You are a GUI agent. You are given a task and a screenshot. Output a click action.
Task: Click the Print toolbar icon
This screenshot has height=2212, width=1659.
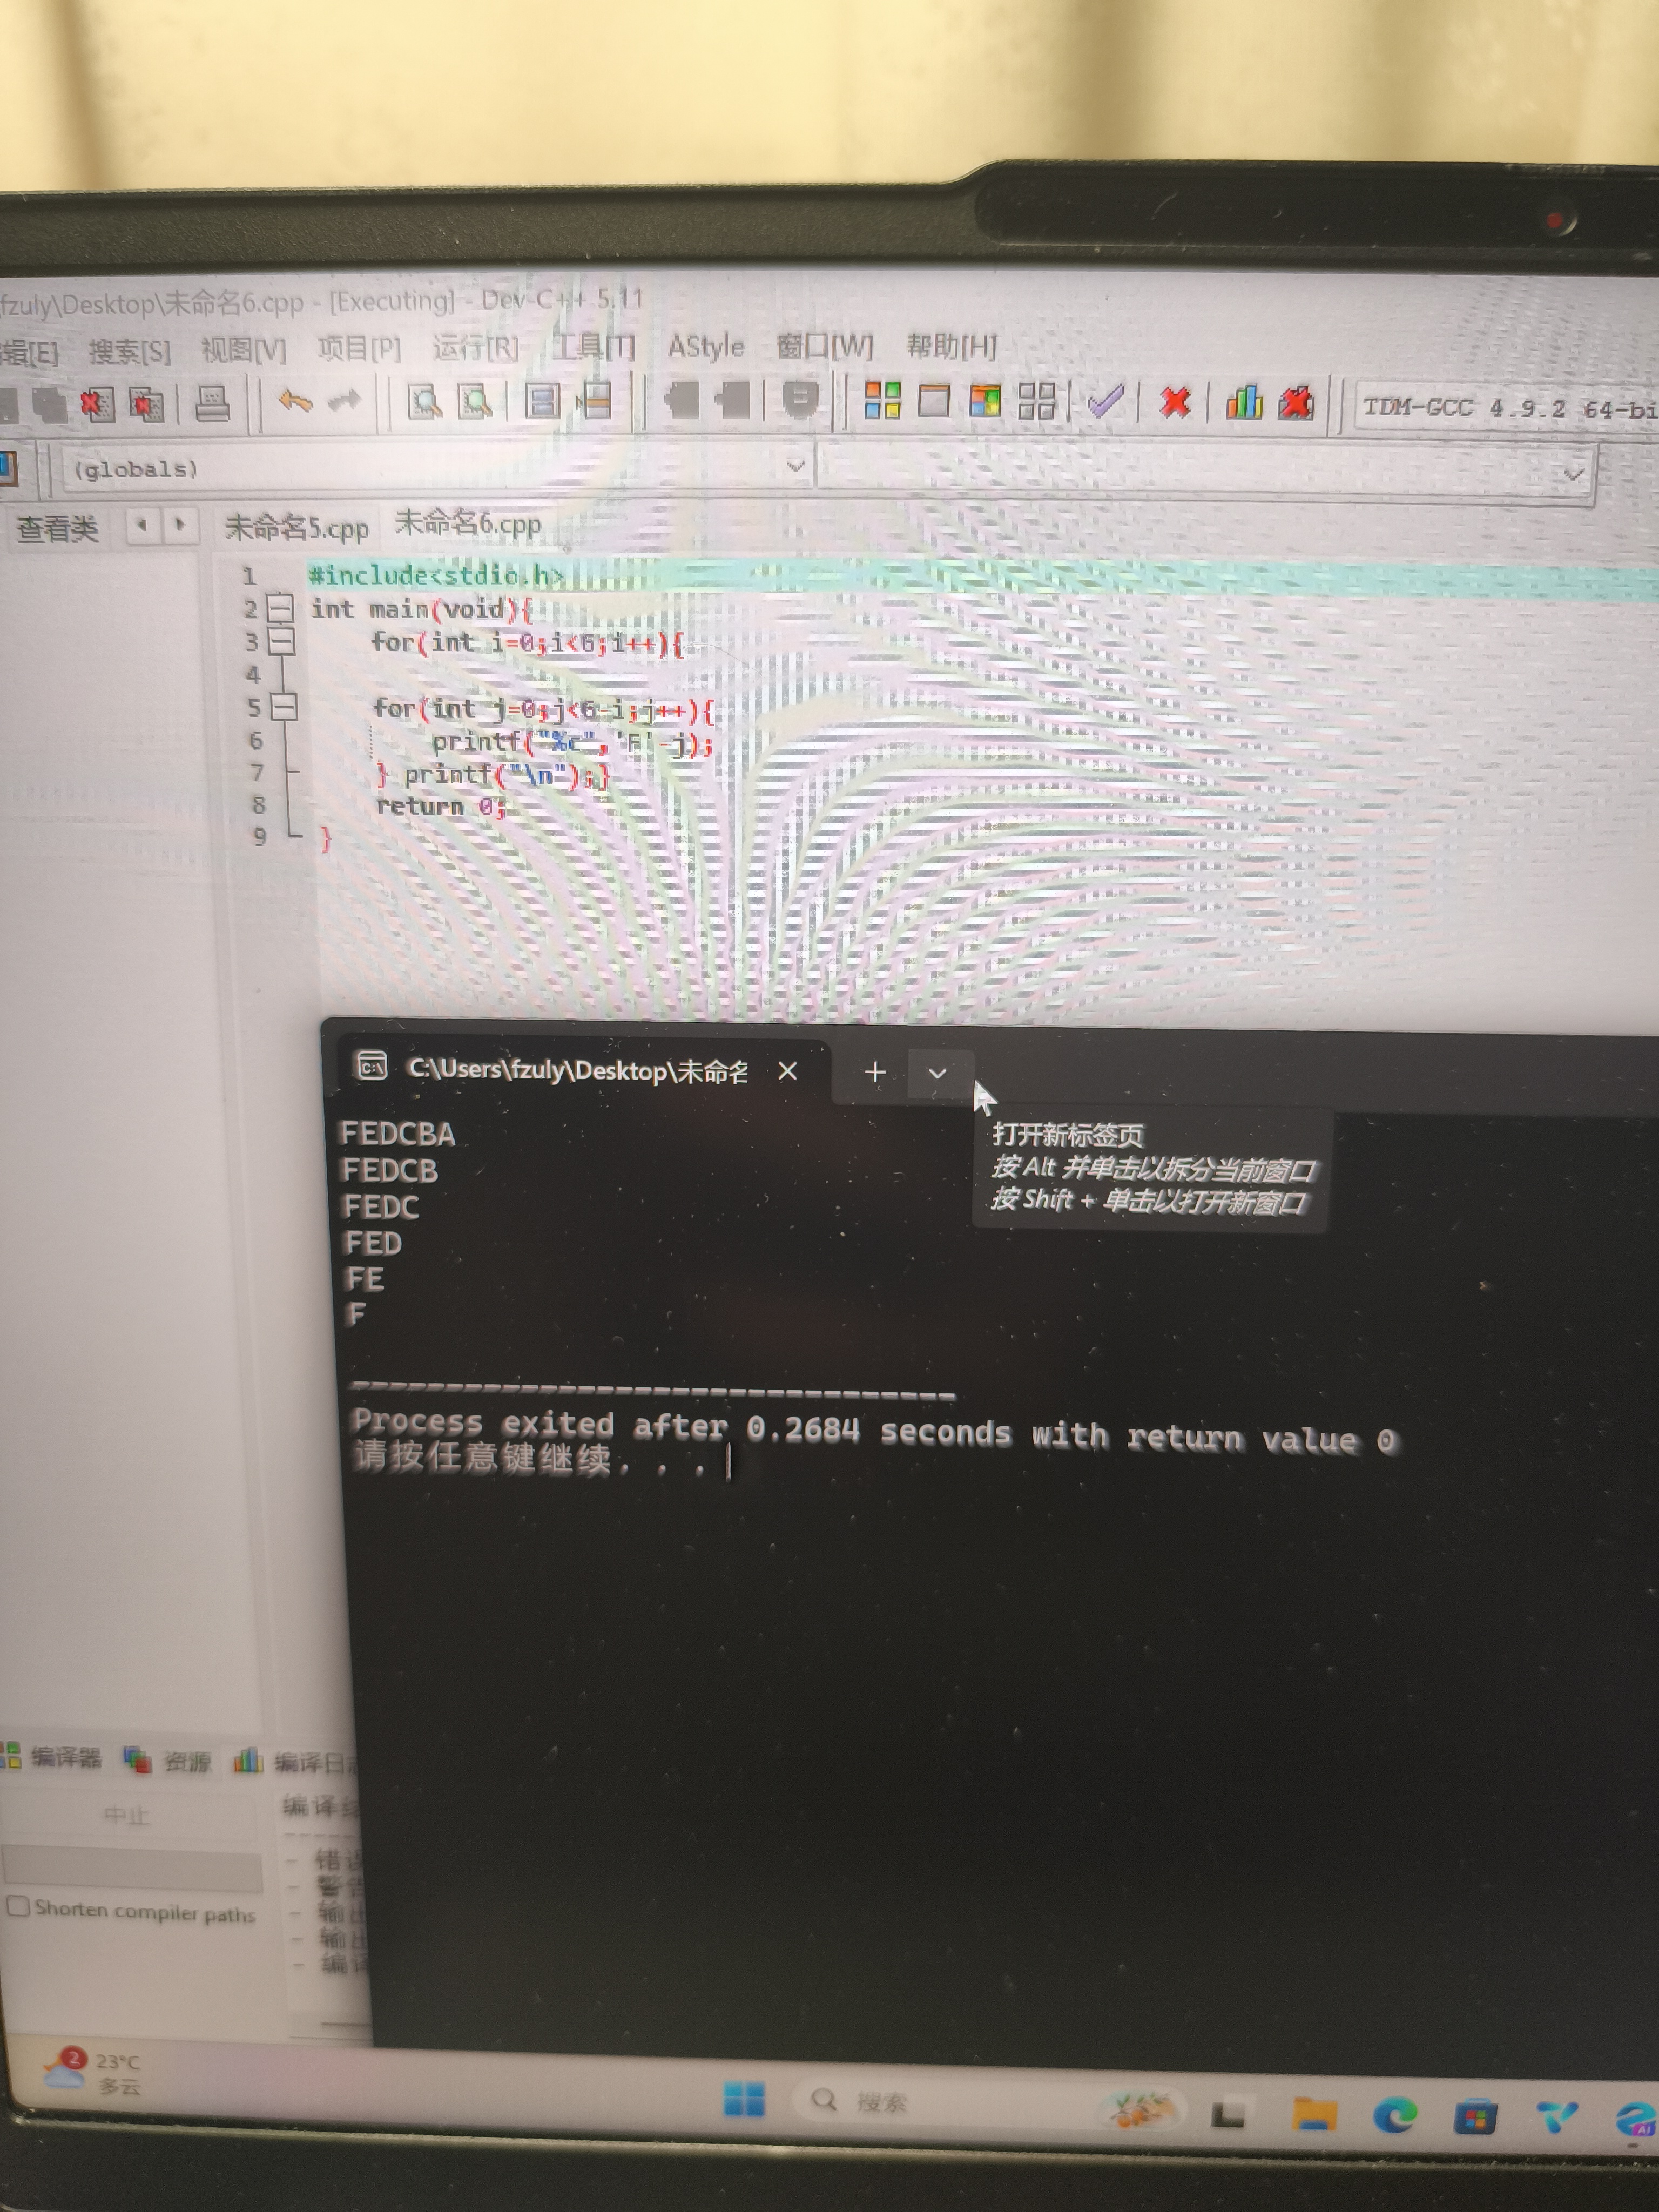pyautogui.click(x=212, y=403)
